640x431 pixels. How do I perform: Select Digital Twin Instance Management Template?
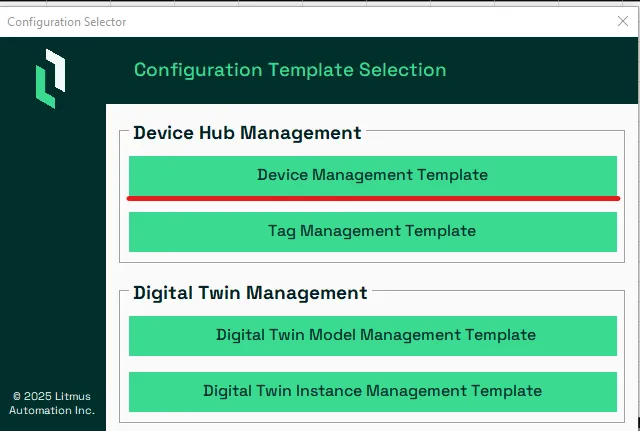point(373,391)
